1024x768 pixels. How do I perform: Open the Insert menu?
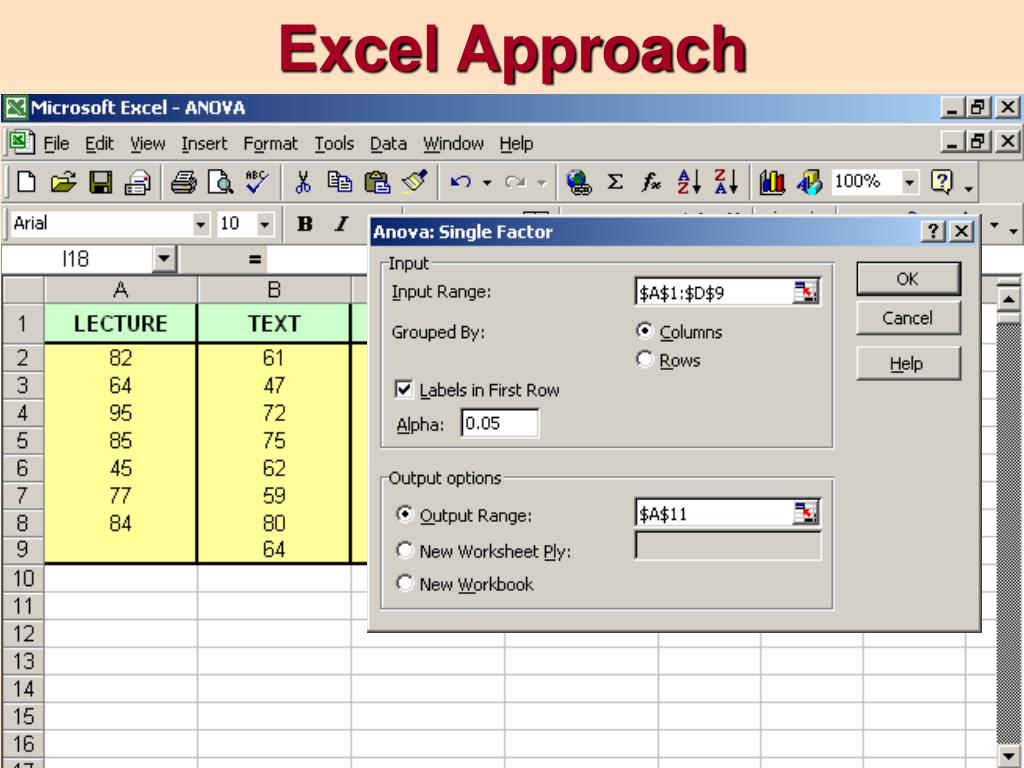(204, 144)
